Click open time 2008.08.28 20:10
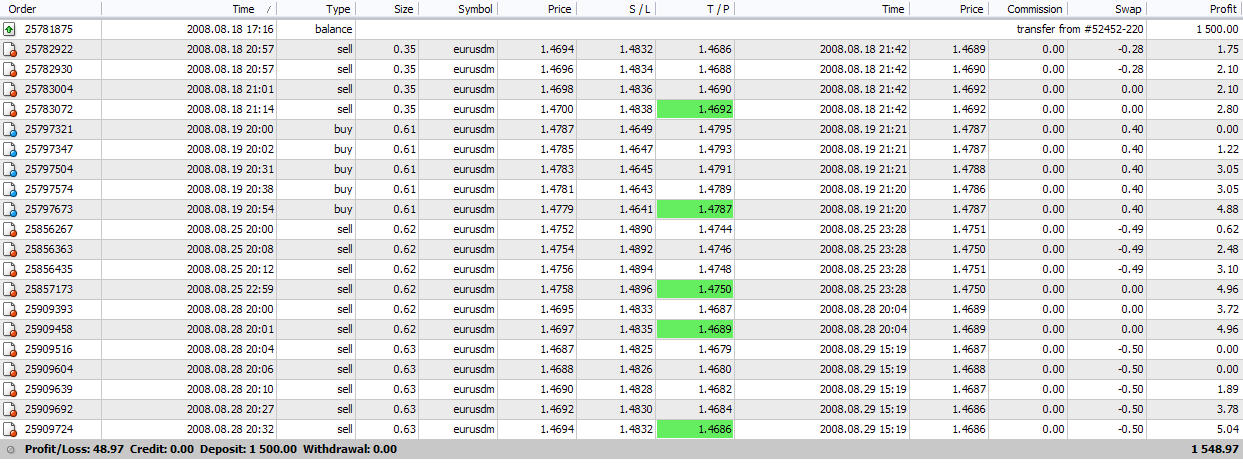The width and height of the screenshot is (1243, 465). [x=230, y=389]
